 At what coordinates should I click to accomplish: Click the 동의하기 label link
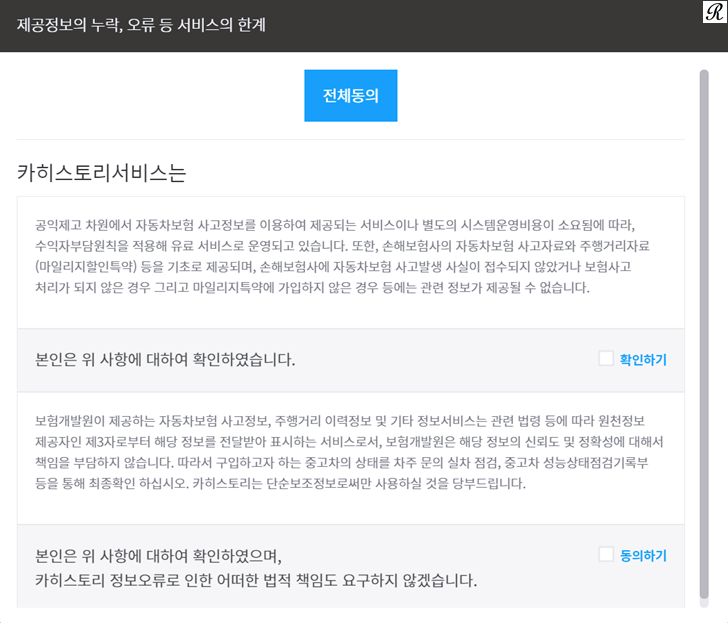643,555
